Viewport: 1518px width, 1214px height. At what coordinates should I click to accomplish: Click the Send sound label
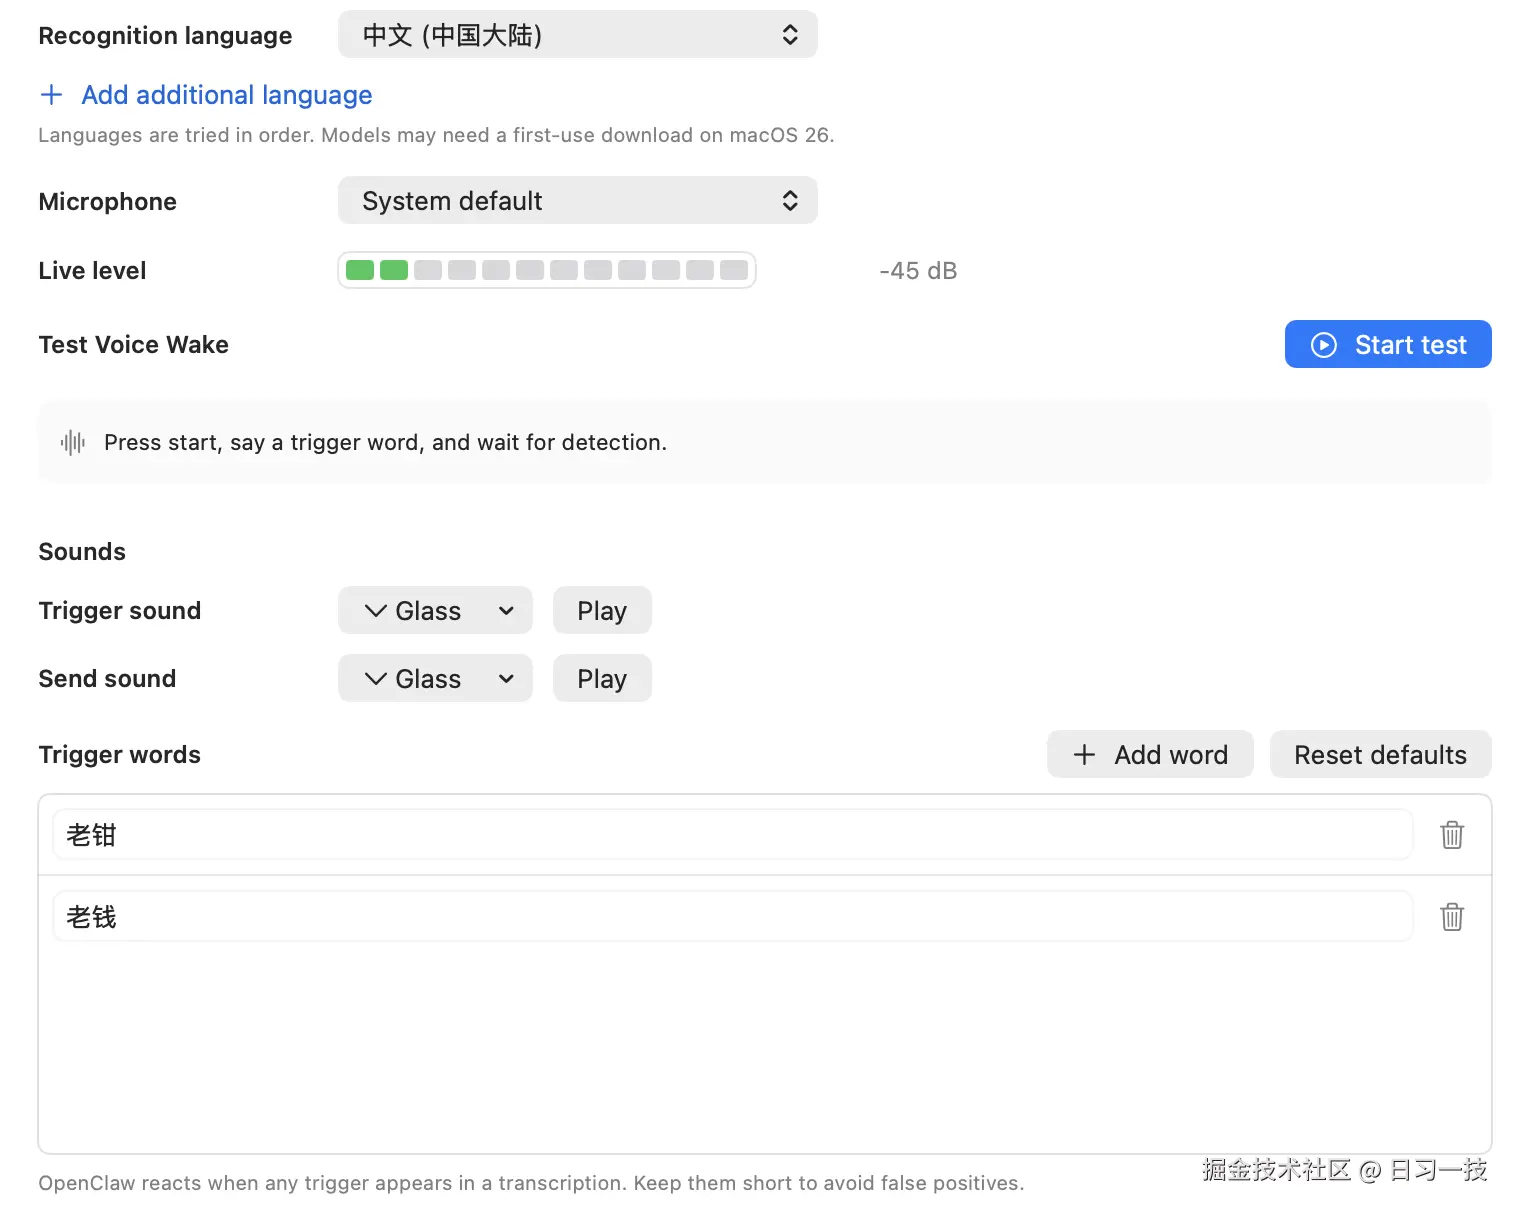coord(107,679)
